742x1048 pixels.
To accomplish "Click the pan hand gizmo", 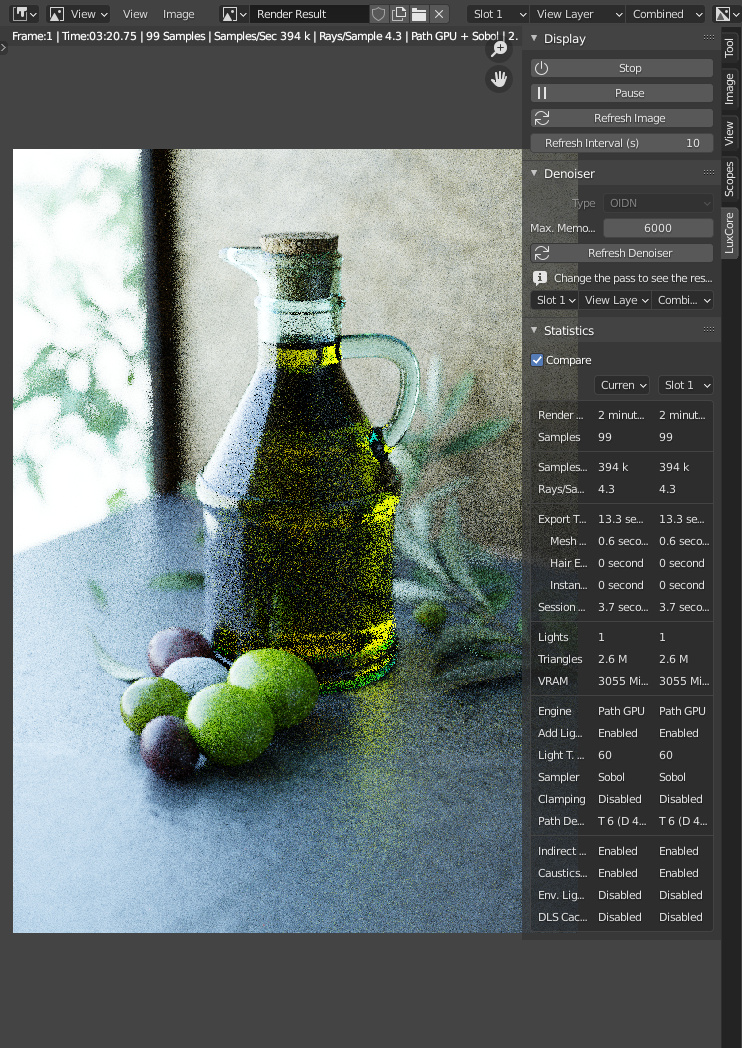I will coord(499,79).
